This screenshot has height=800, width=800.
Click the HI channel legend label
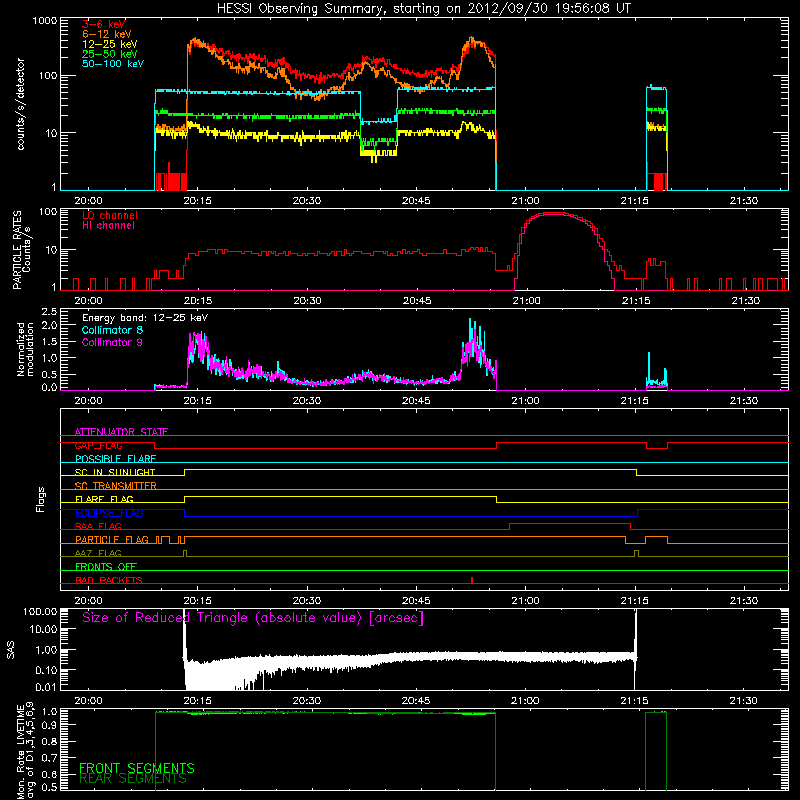click(108, 226)
